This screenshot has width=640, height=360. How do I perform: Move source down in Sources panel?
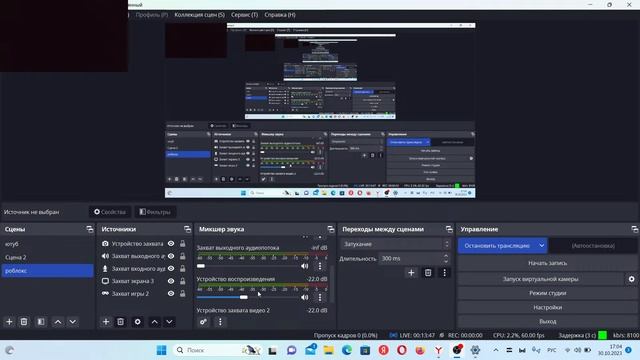[x=169, y=322]
